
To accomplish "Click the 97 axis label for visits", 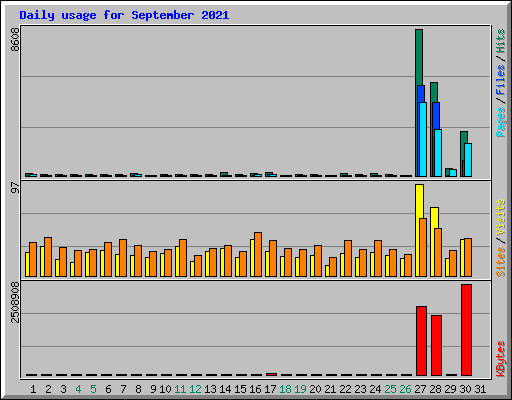I will [15, 187].
